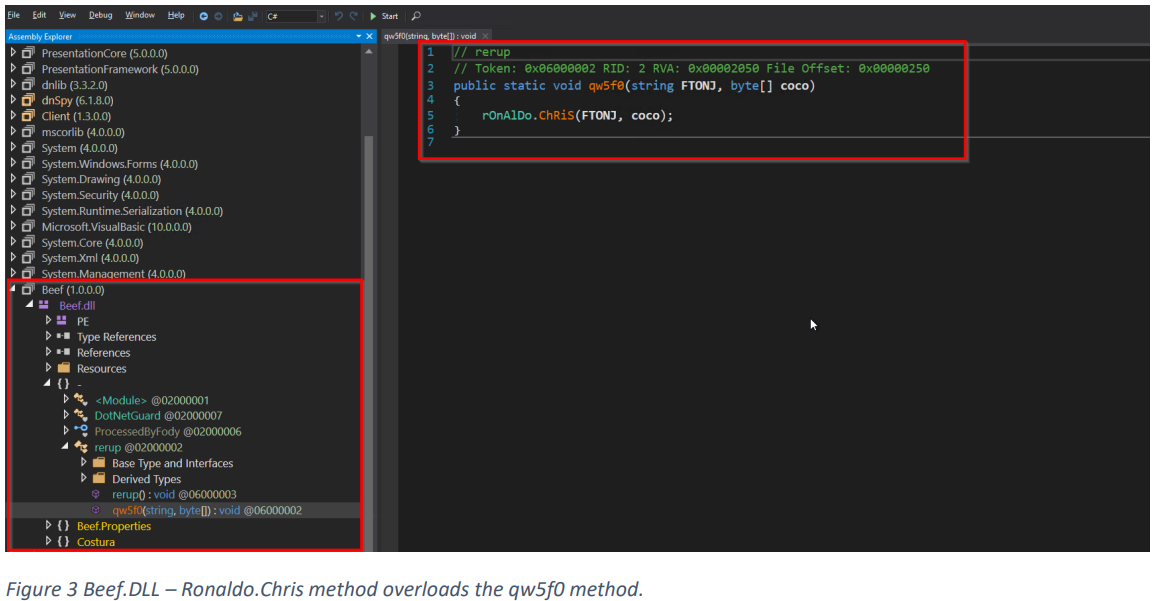Click the PE node icon

[x=62, y=321]
